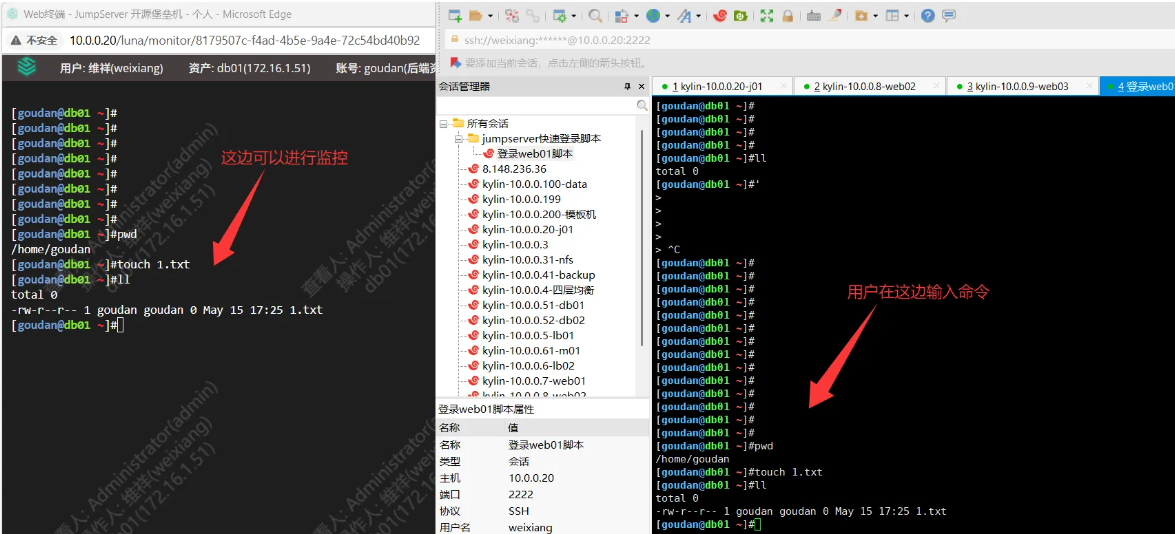Click the port value 2222 in properties

[x=521, y=494]
